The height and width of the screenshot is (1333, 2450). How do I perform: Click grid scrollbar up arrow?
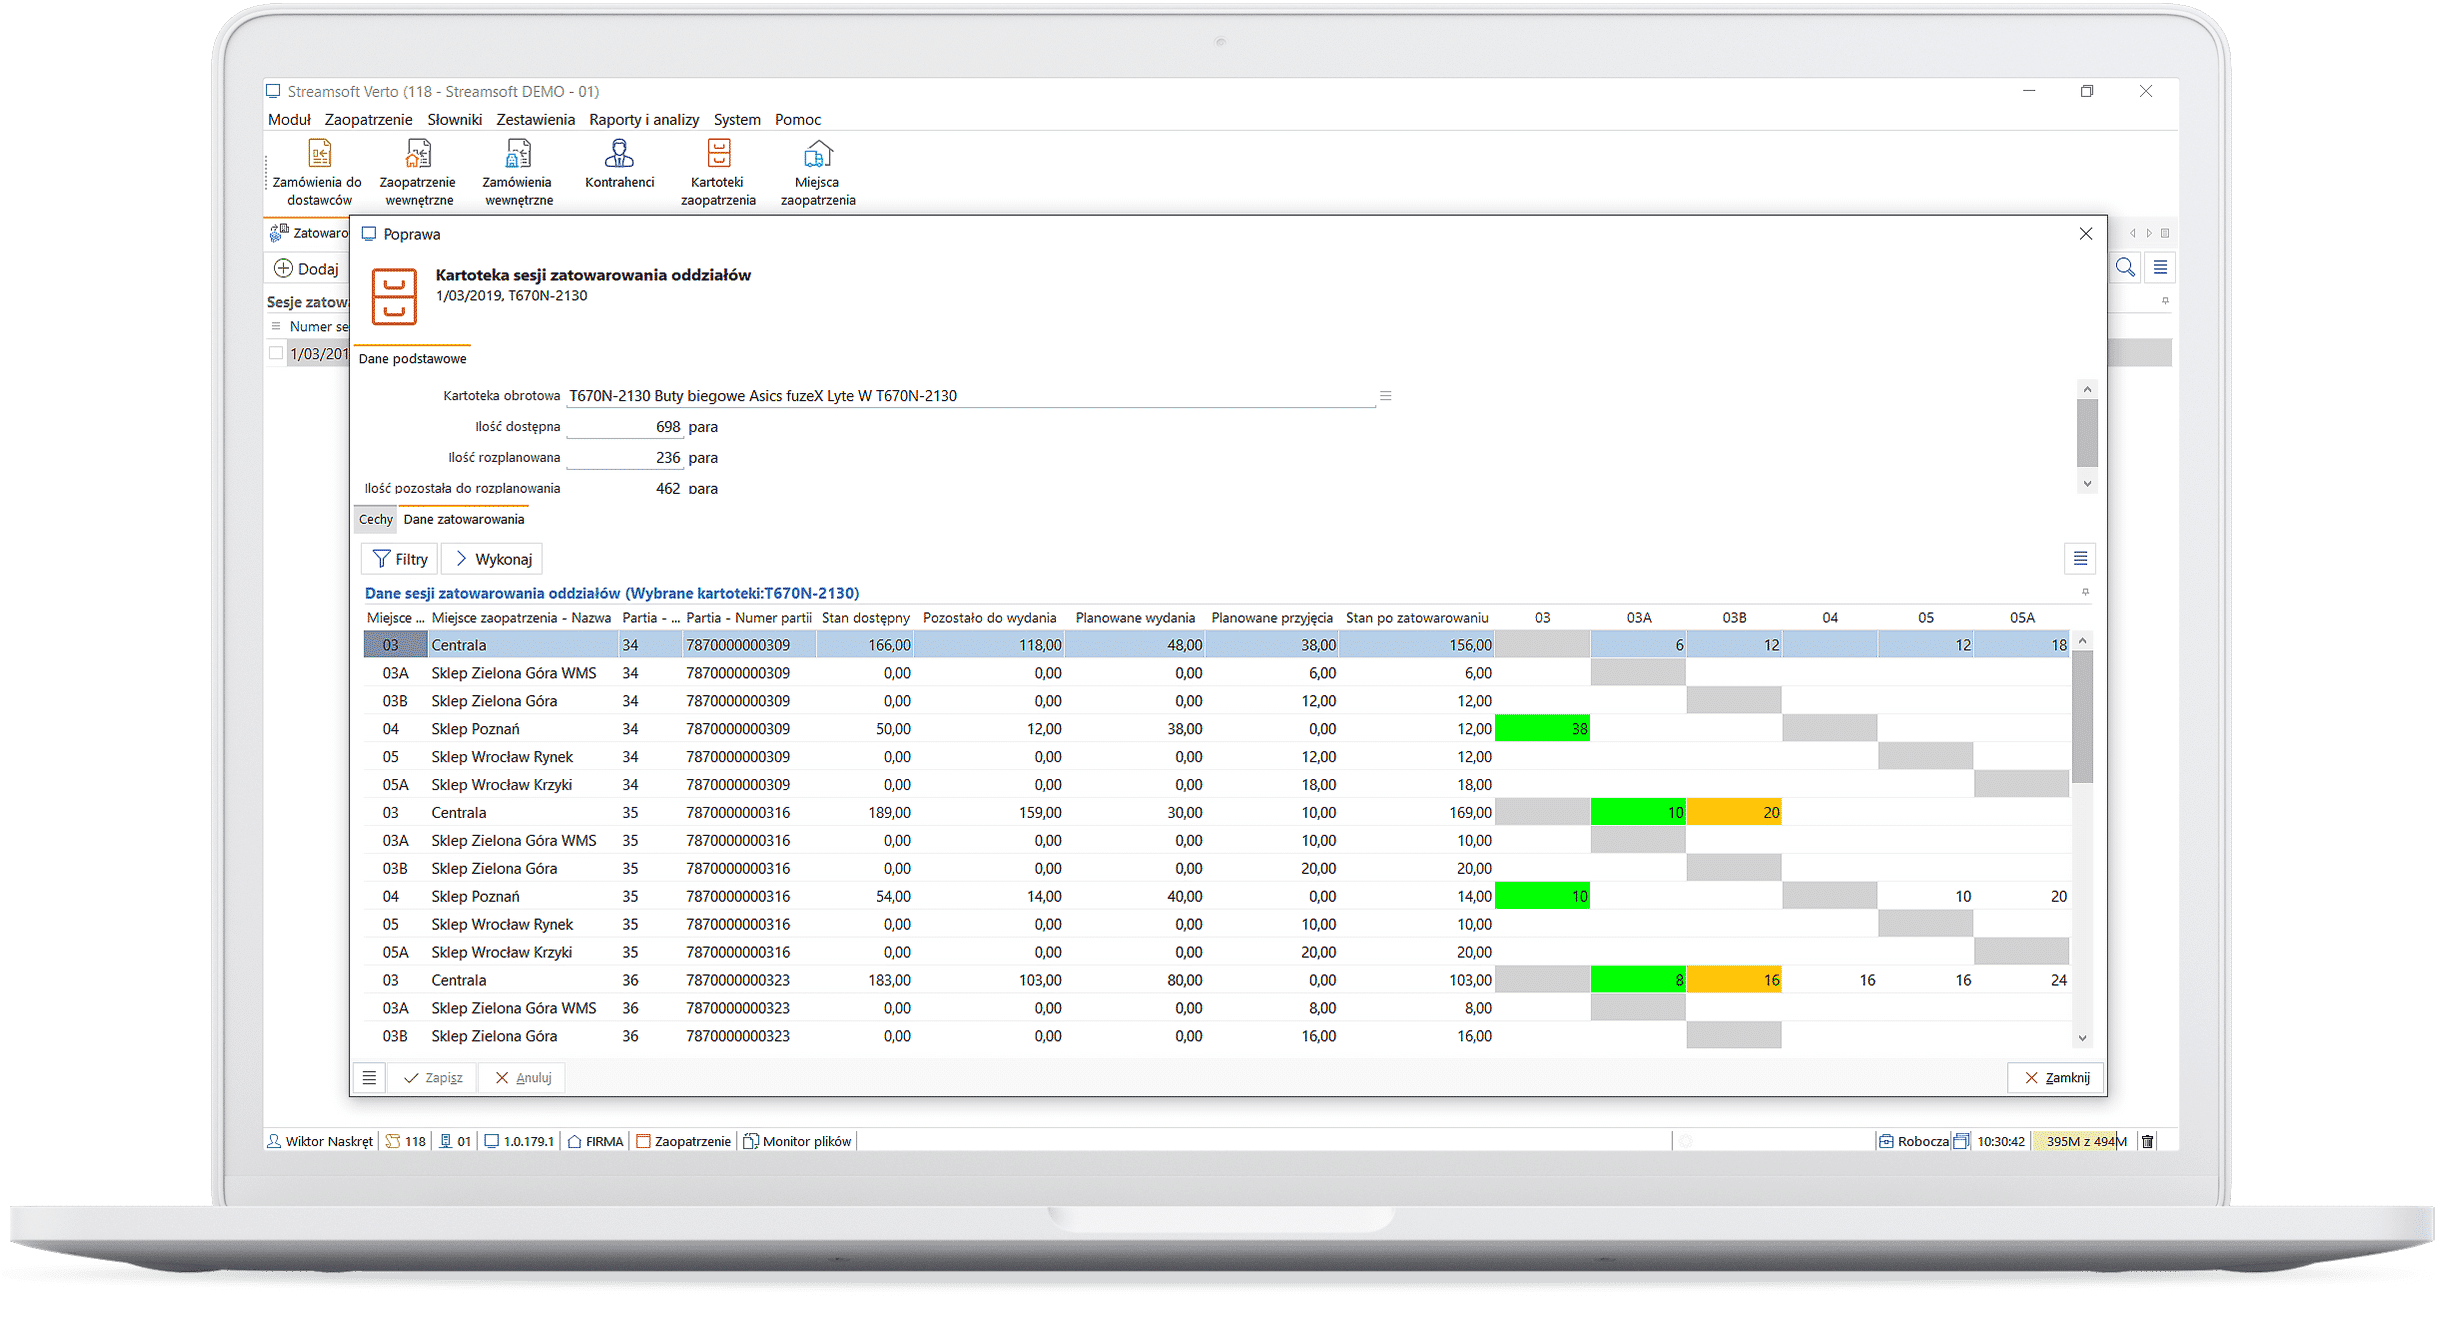[x=2082, y=641]
